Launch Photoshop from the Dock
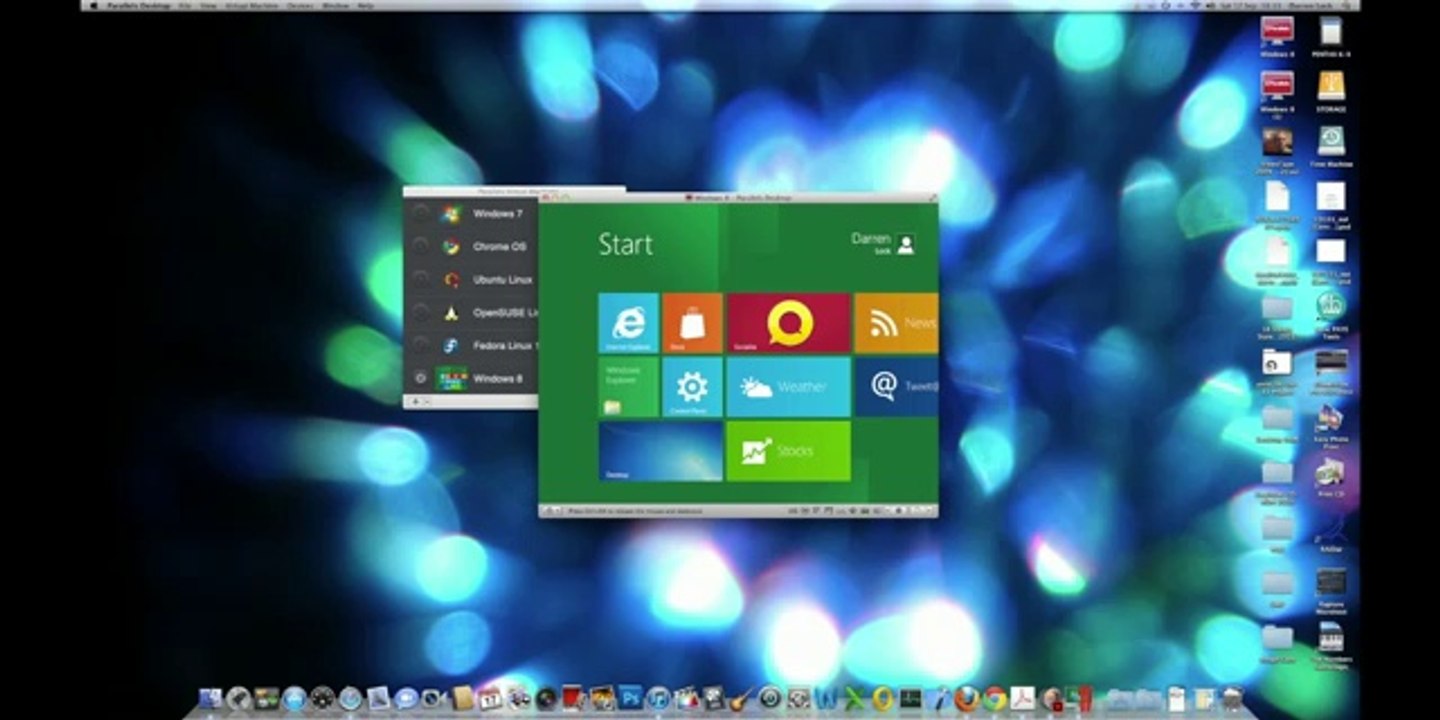 pyautogui.click(x=630, y=698)
